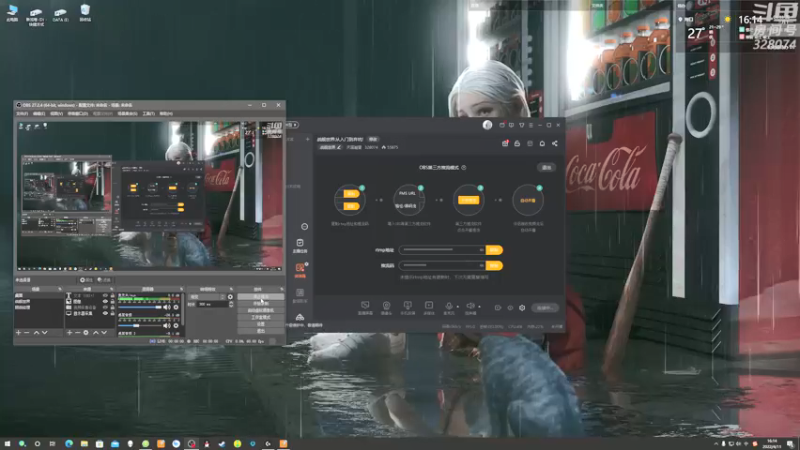Expand the speaker options arrow in streaming toolbar
The height and width of the screenshot is (450, 800).
pos(480,305)
